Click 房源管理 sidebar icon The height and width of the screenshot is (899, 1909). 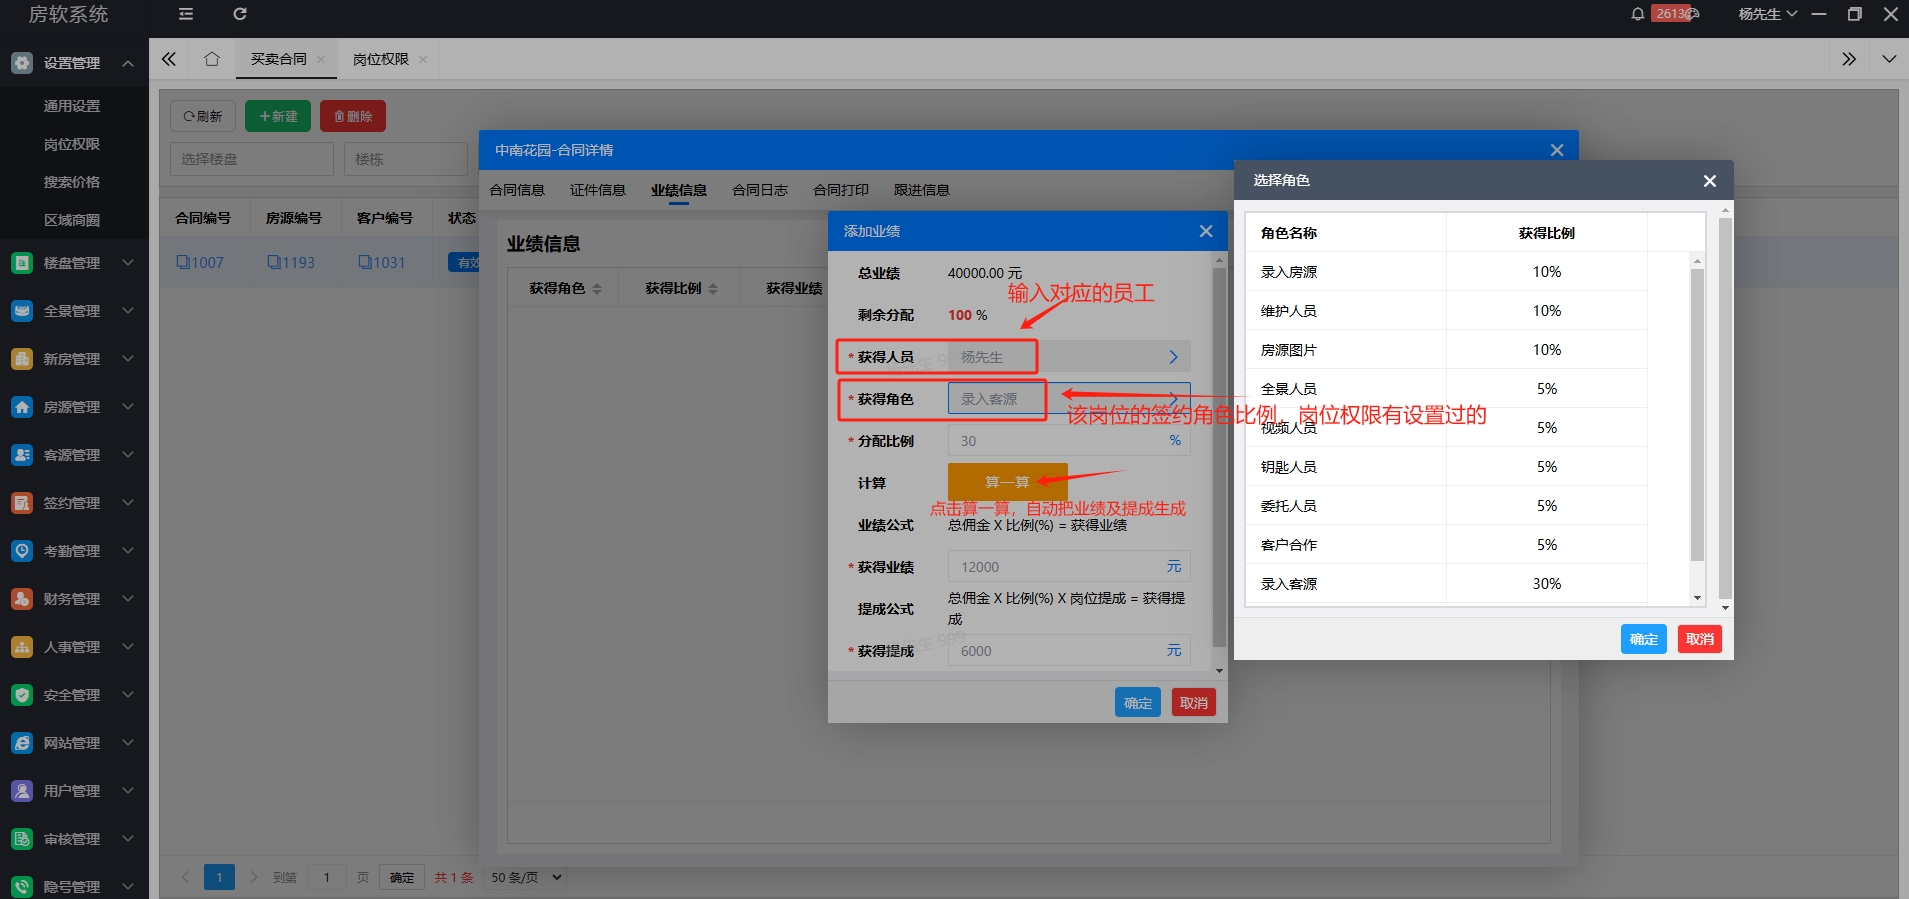pos(22,407)
